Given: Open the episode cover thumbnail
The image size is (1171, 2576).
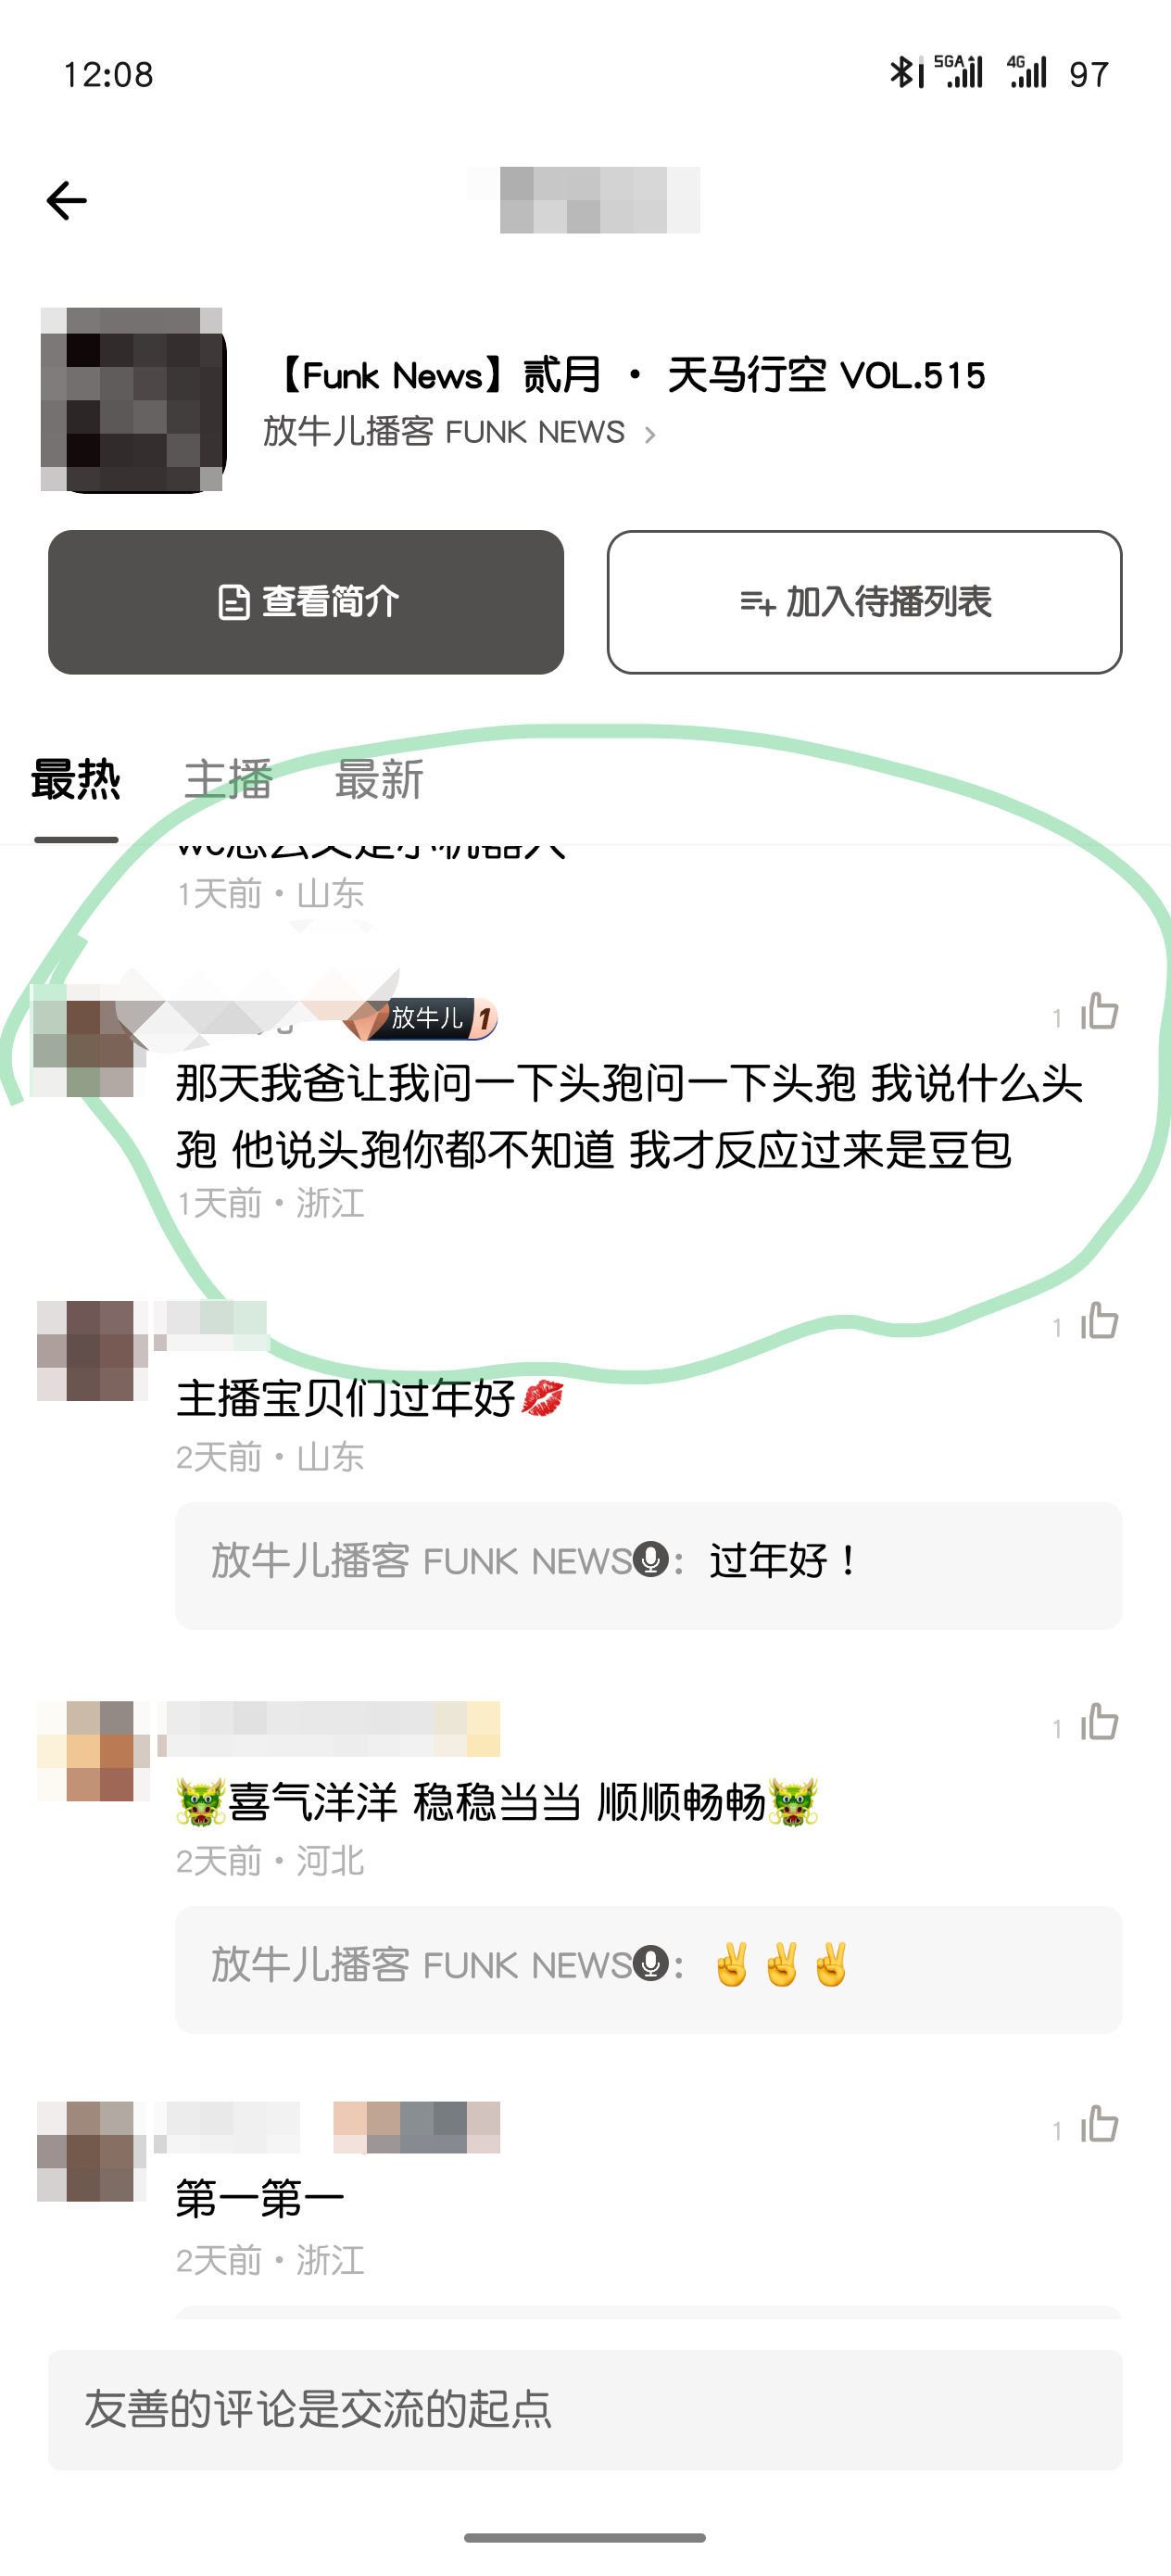Looking at the screenshot, I should click(x=133, y=400).
